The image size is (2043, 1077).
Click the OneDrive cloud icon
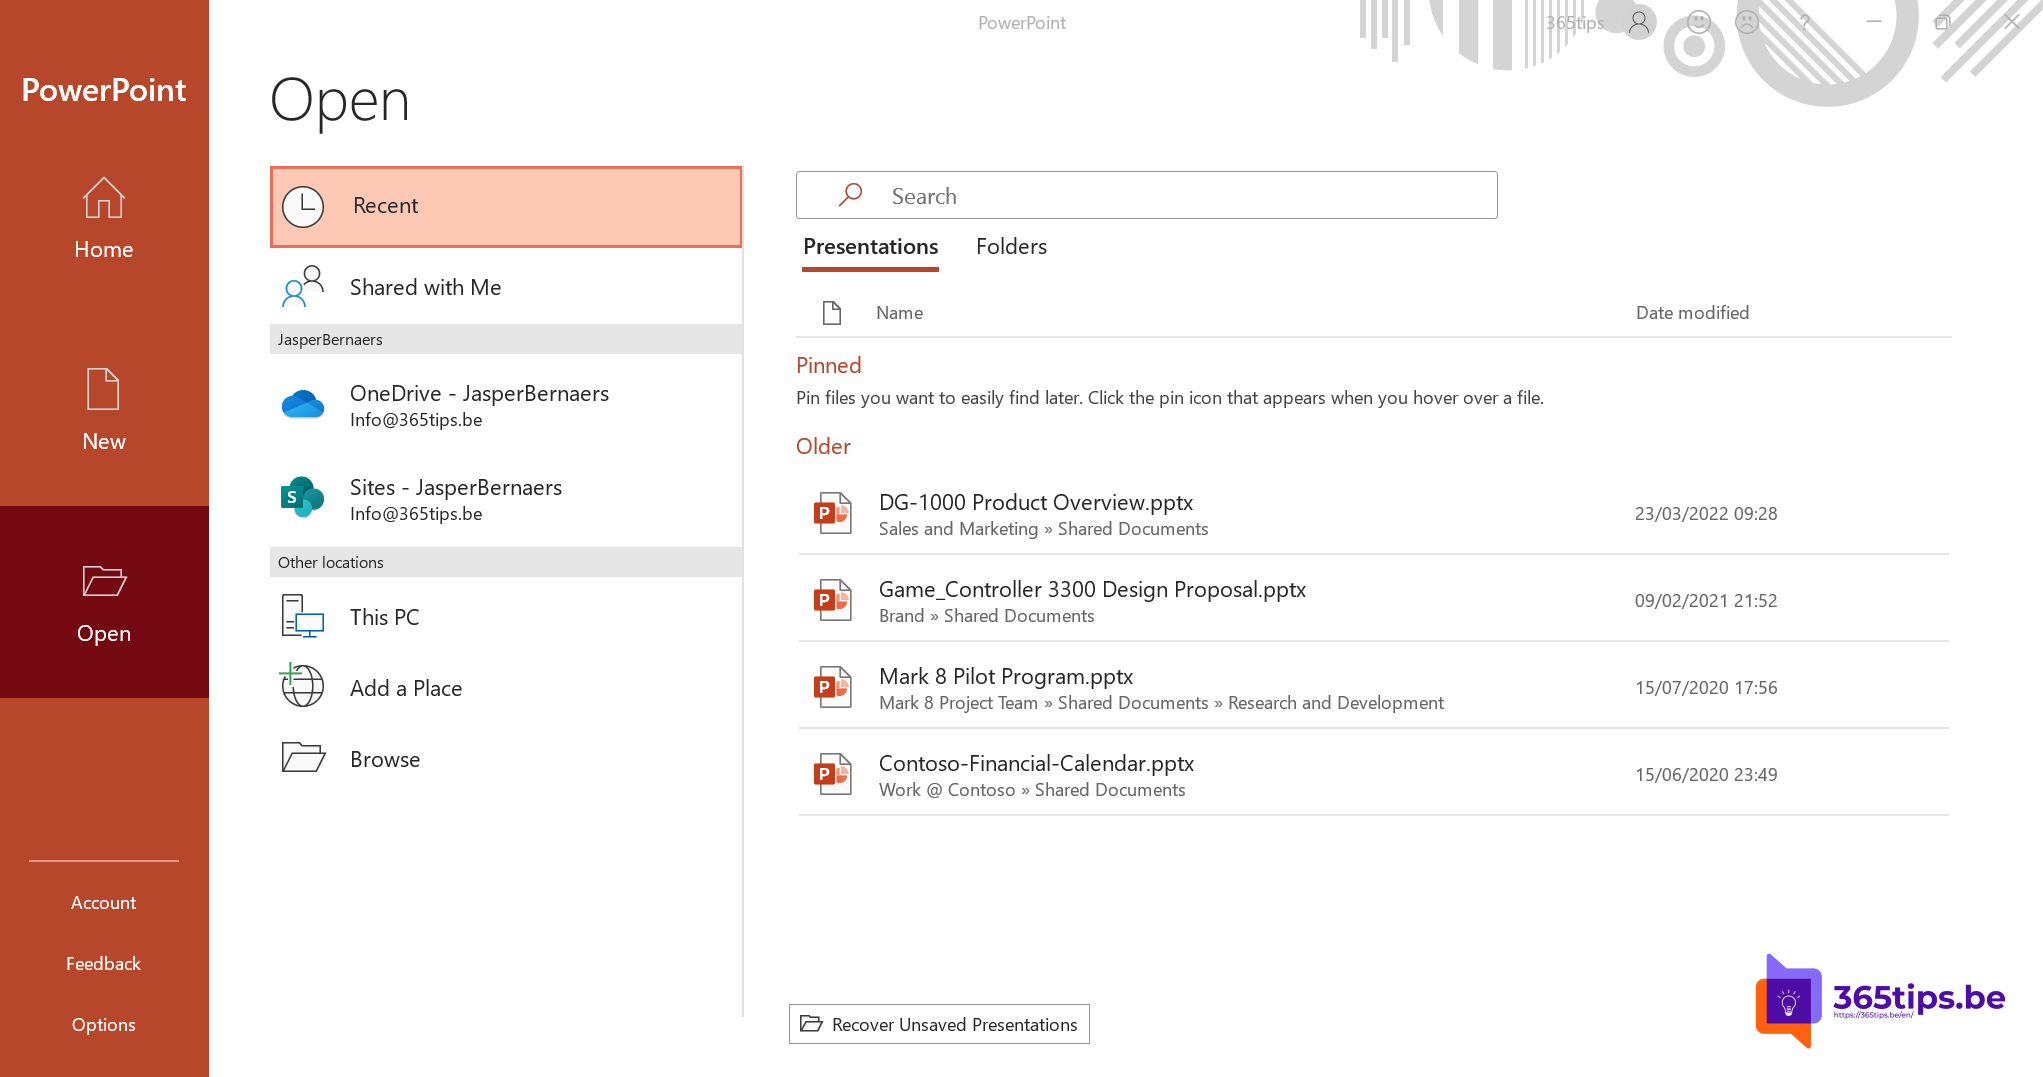pos(302,405)
